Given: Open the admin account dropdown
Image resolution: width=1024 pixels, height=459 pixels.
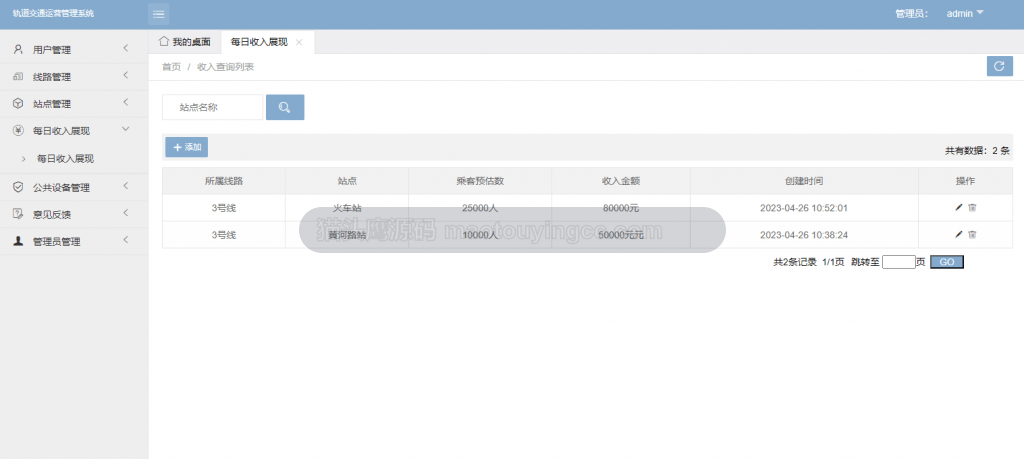Looking at the screenshot, I should click(x=965, y=14).
